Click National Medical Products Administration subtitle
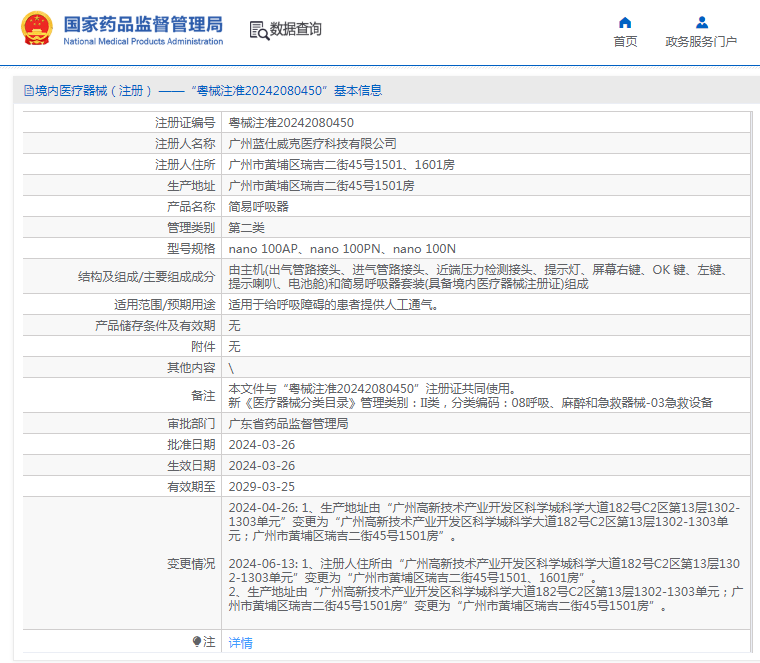The width and height of the screenshot is (760, 663). (x=143, y=42)
